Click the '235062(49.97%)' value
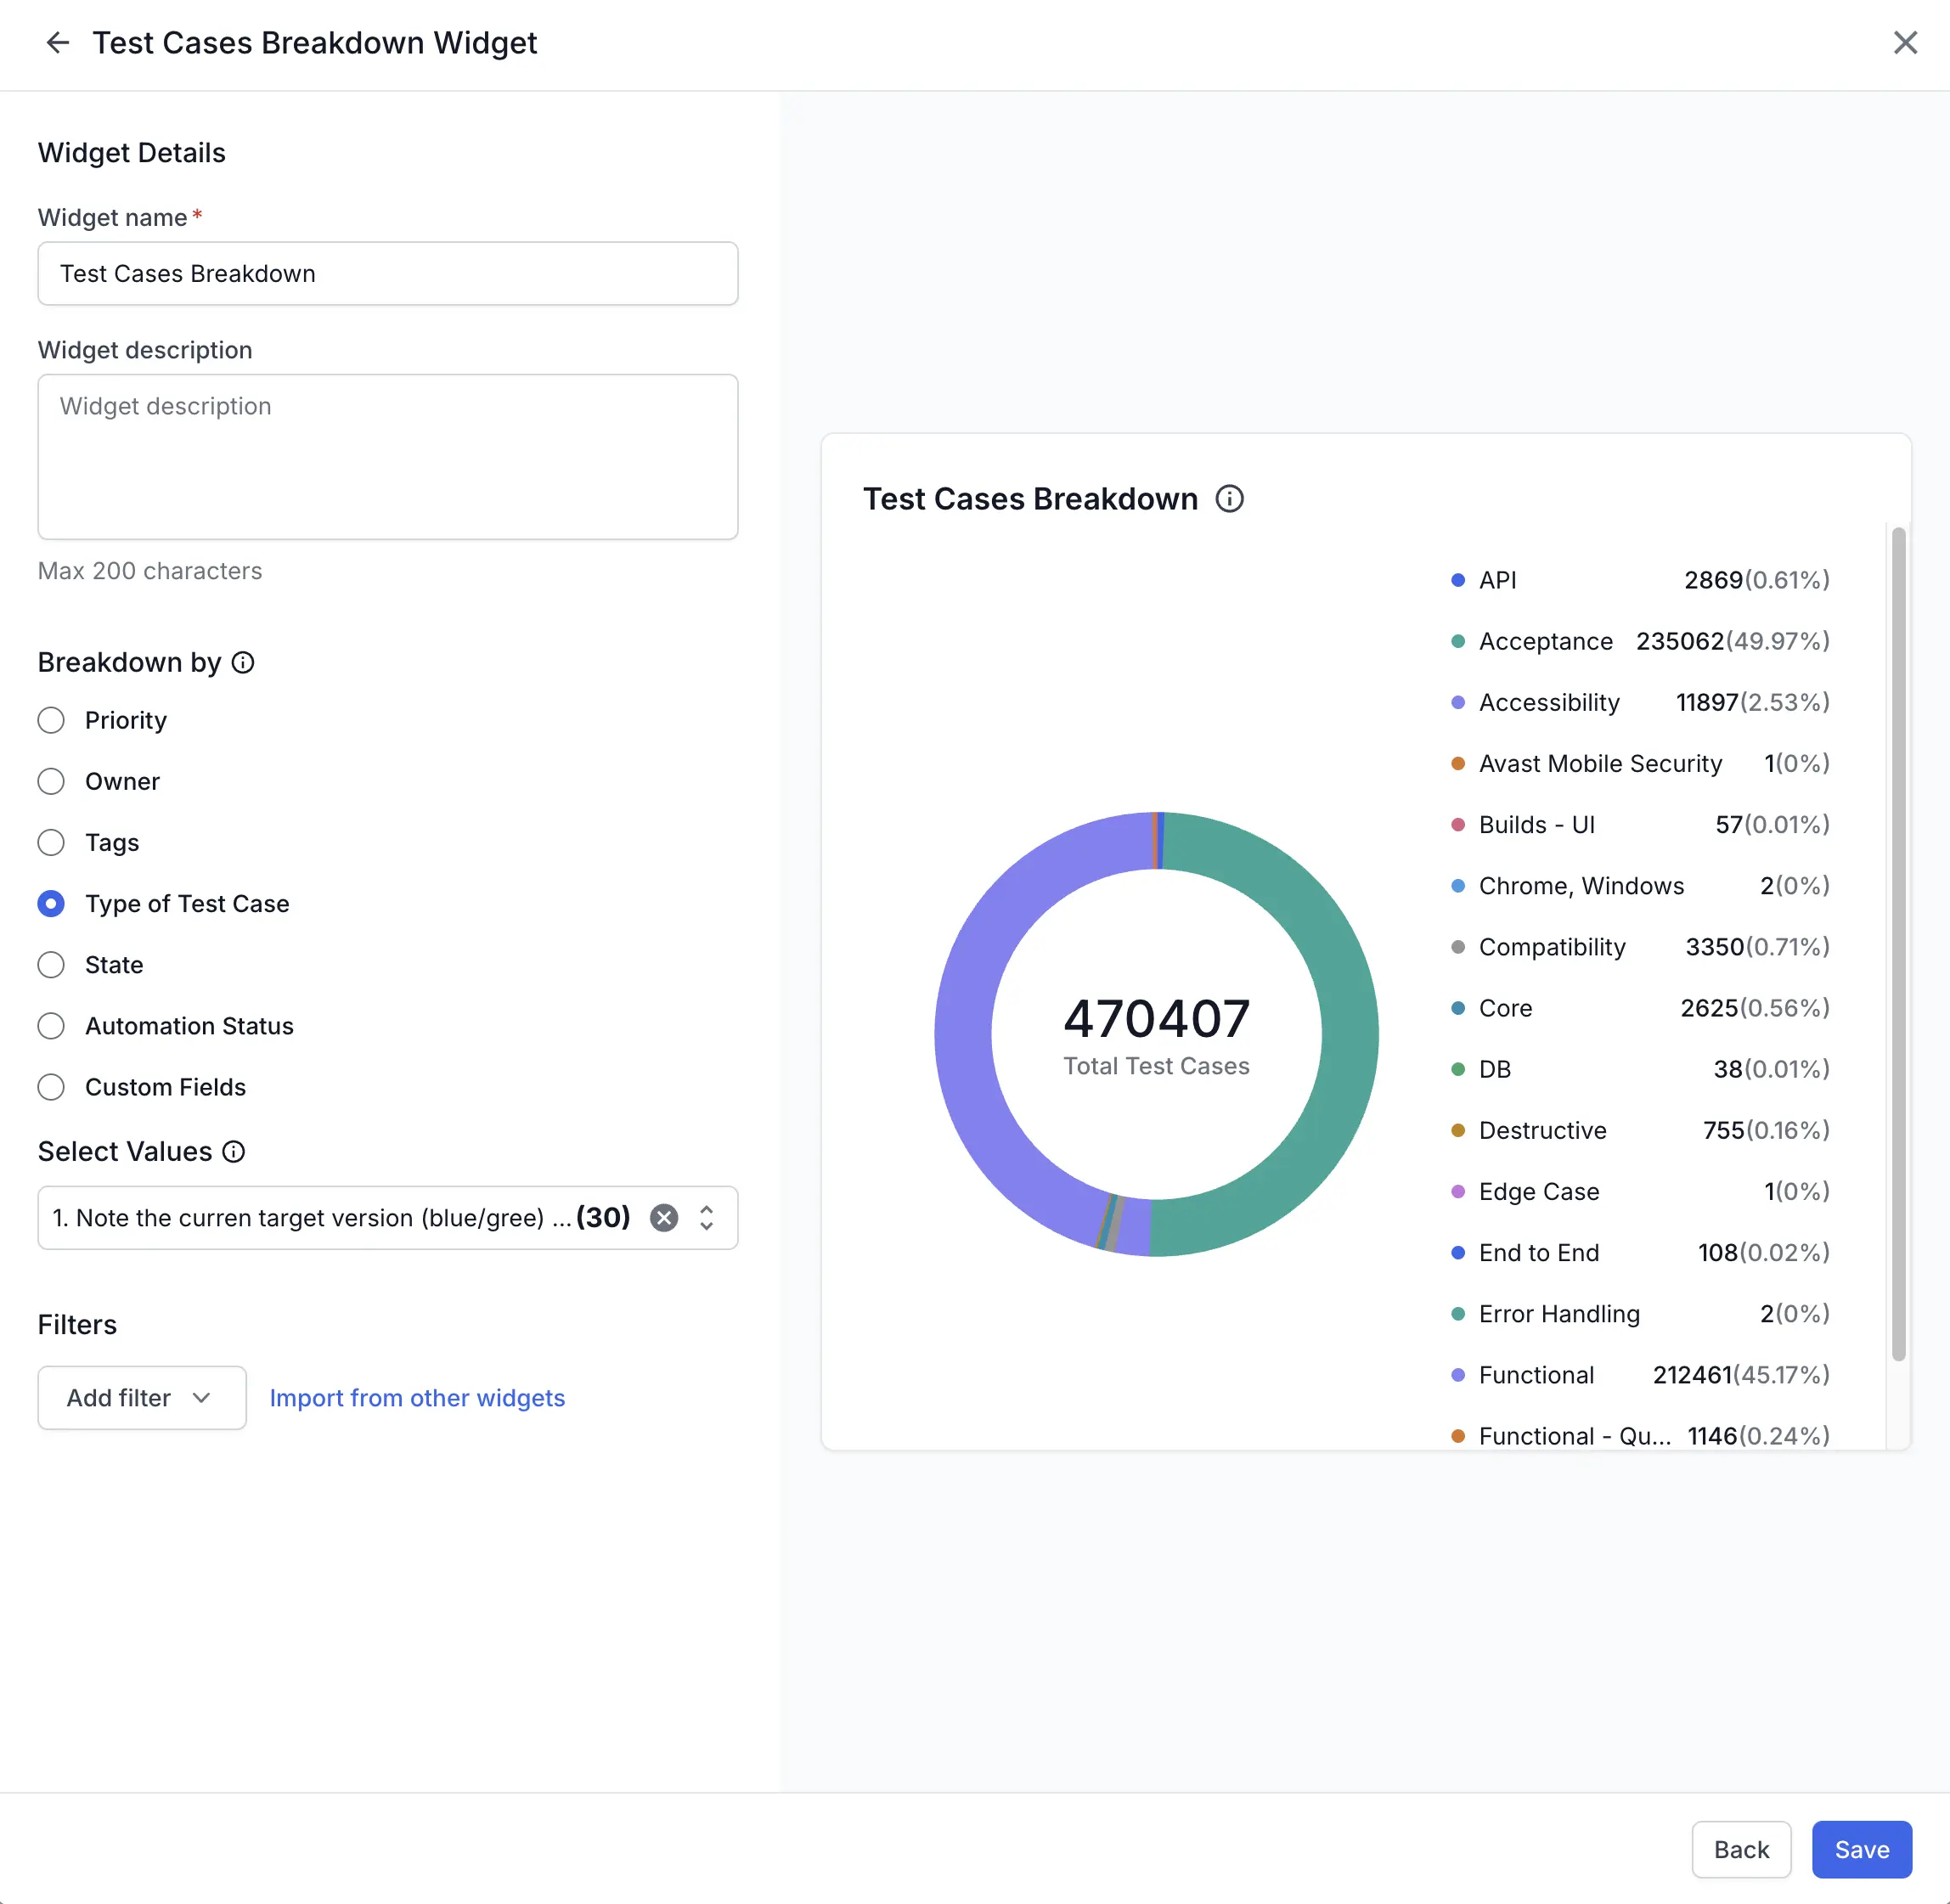1950x1904 pixels. pyautogui.click(x=1732, y=641)
